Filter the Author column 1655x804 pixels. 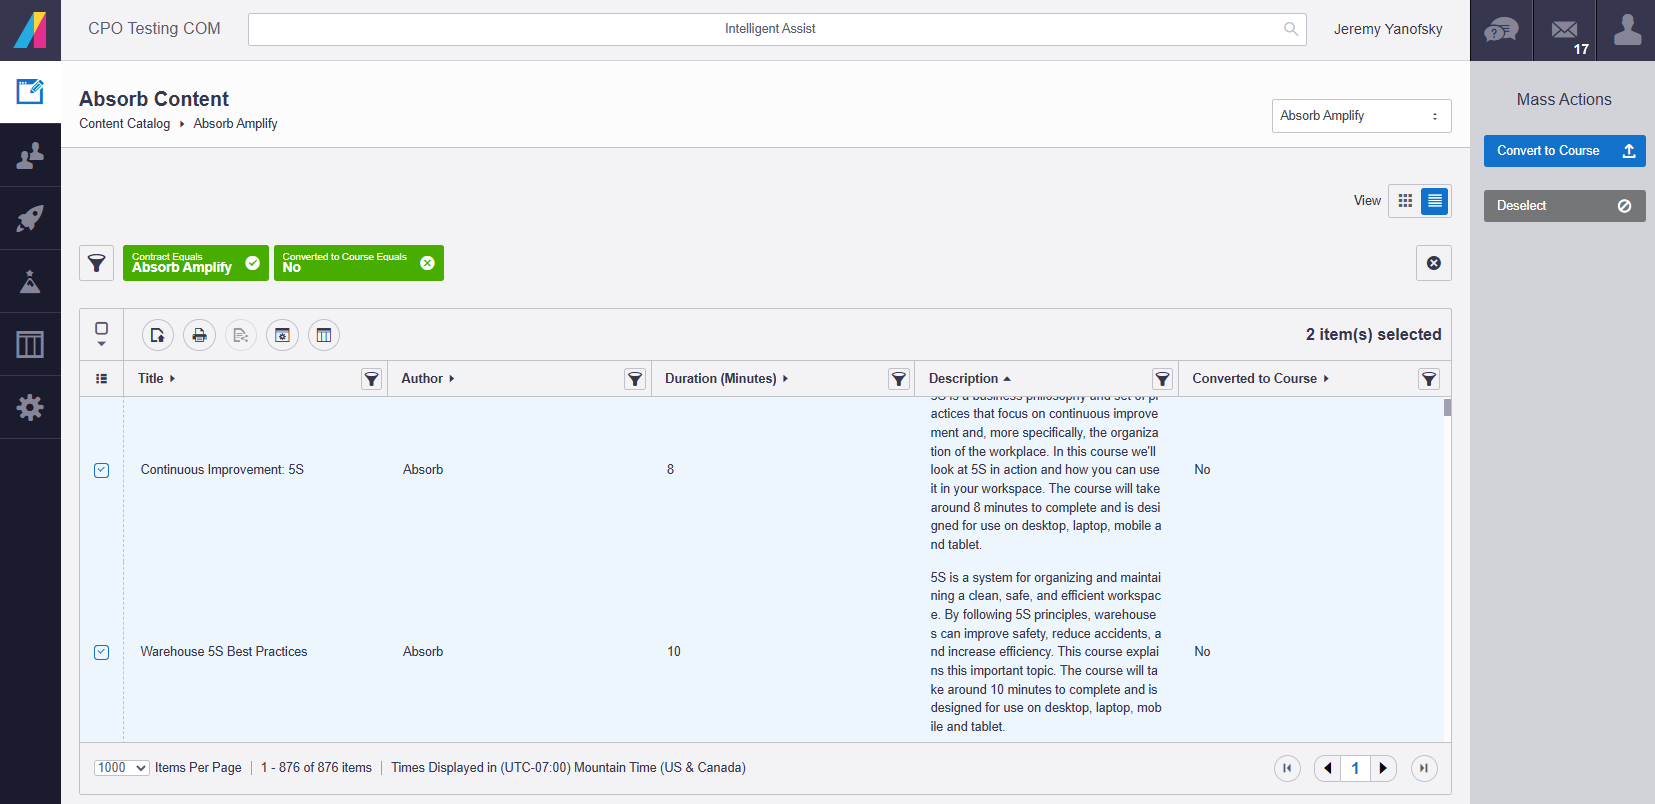(x=635, y=379)
